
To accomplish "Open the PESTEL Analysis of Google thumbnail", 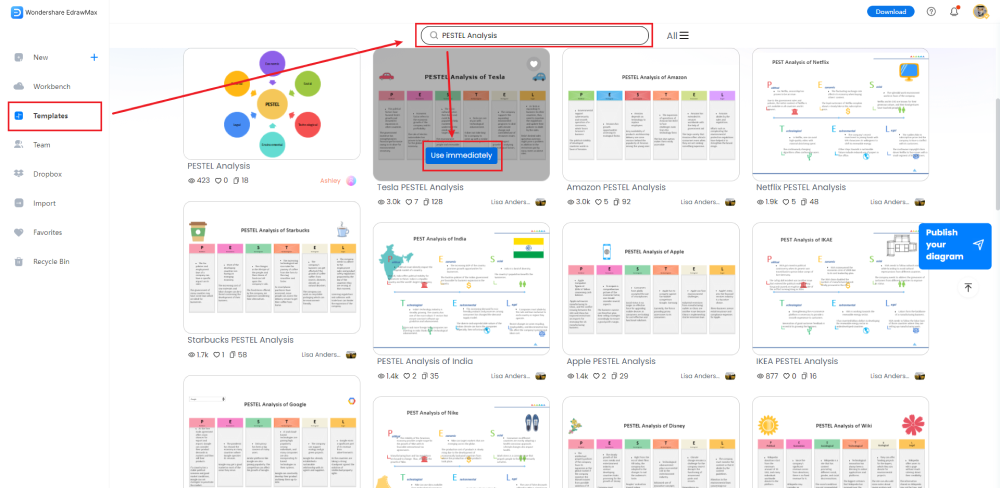I will point(272,432).
